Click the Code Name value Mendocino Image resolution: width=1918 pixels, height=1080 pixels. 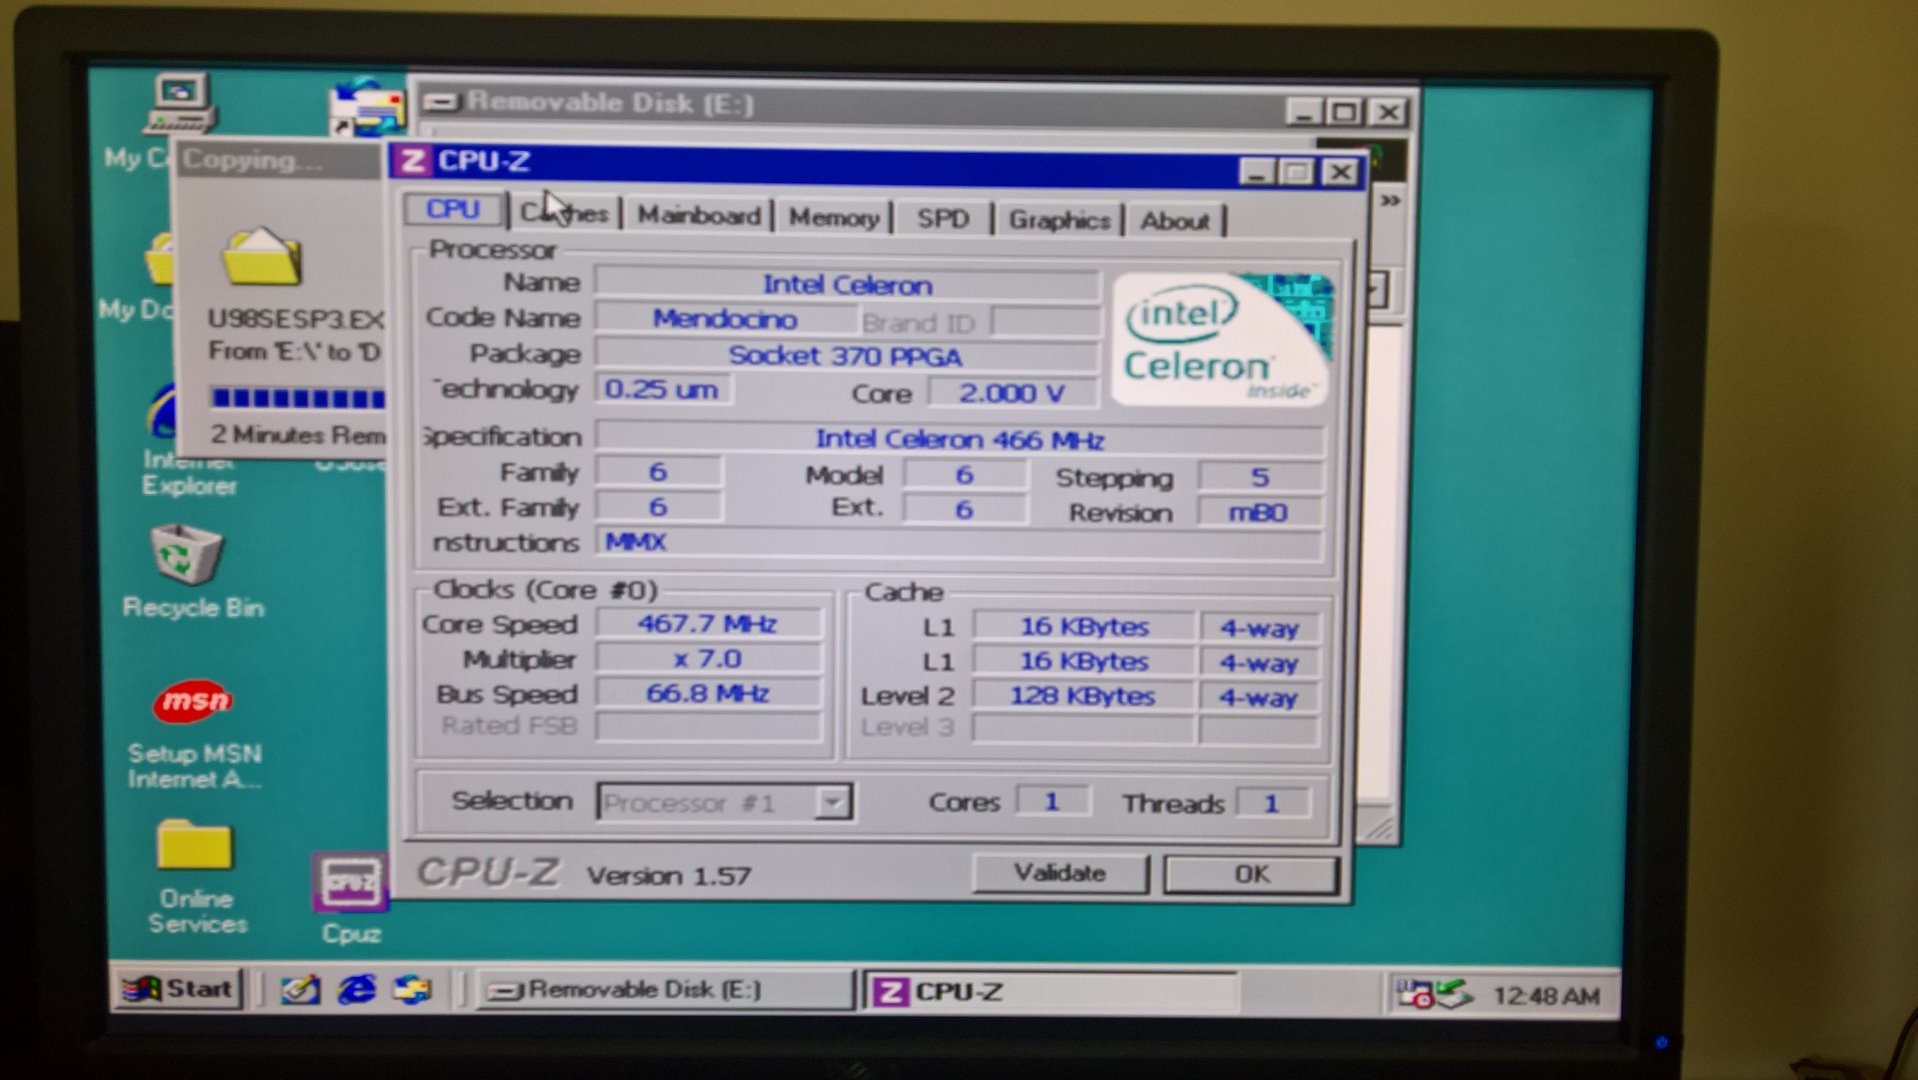point(724,319)
